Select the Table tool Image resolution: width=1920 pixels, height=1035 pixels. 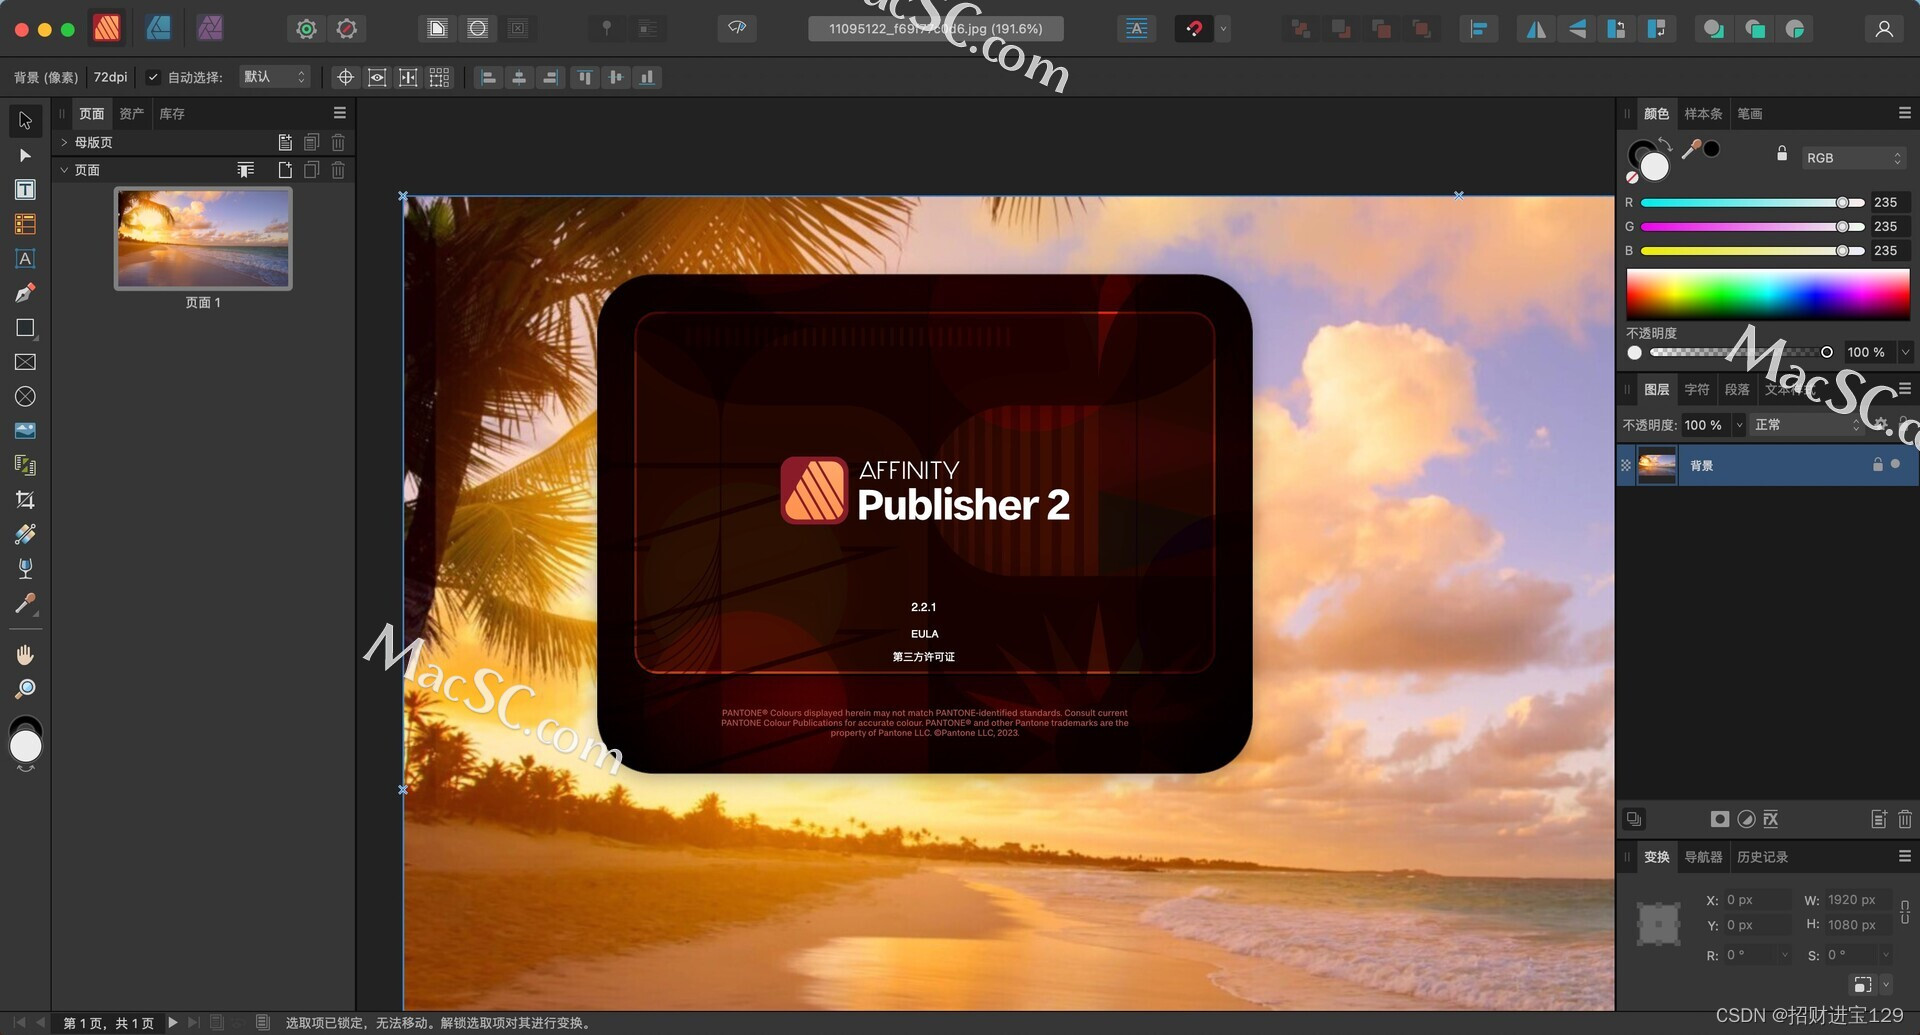pos(25,224)
